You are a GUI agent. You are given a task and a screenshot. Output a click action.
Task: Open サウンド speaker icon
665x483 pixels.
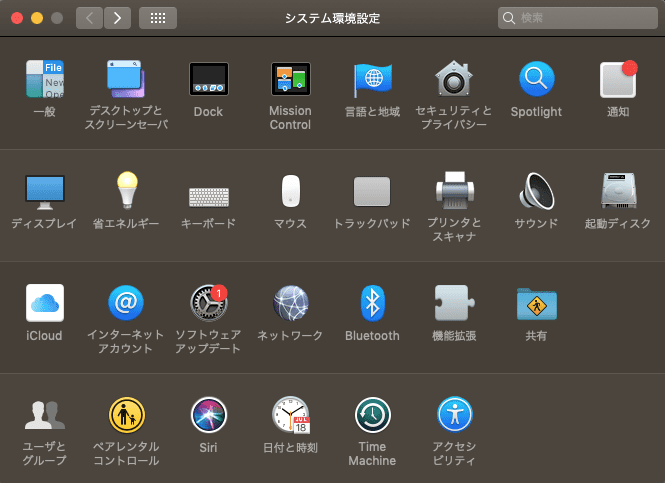pos(536,191)
